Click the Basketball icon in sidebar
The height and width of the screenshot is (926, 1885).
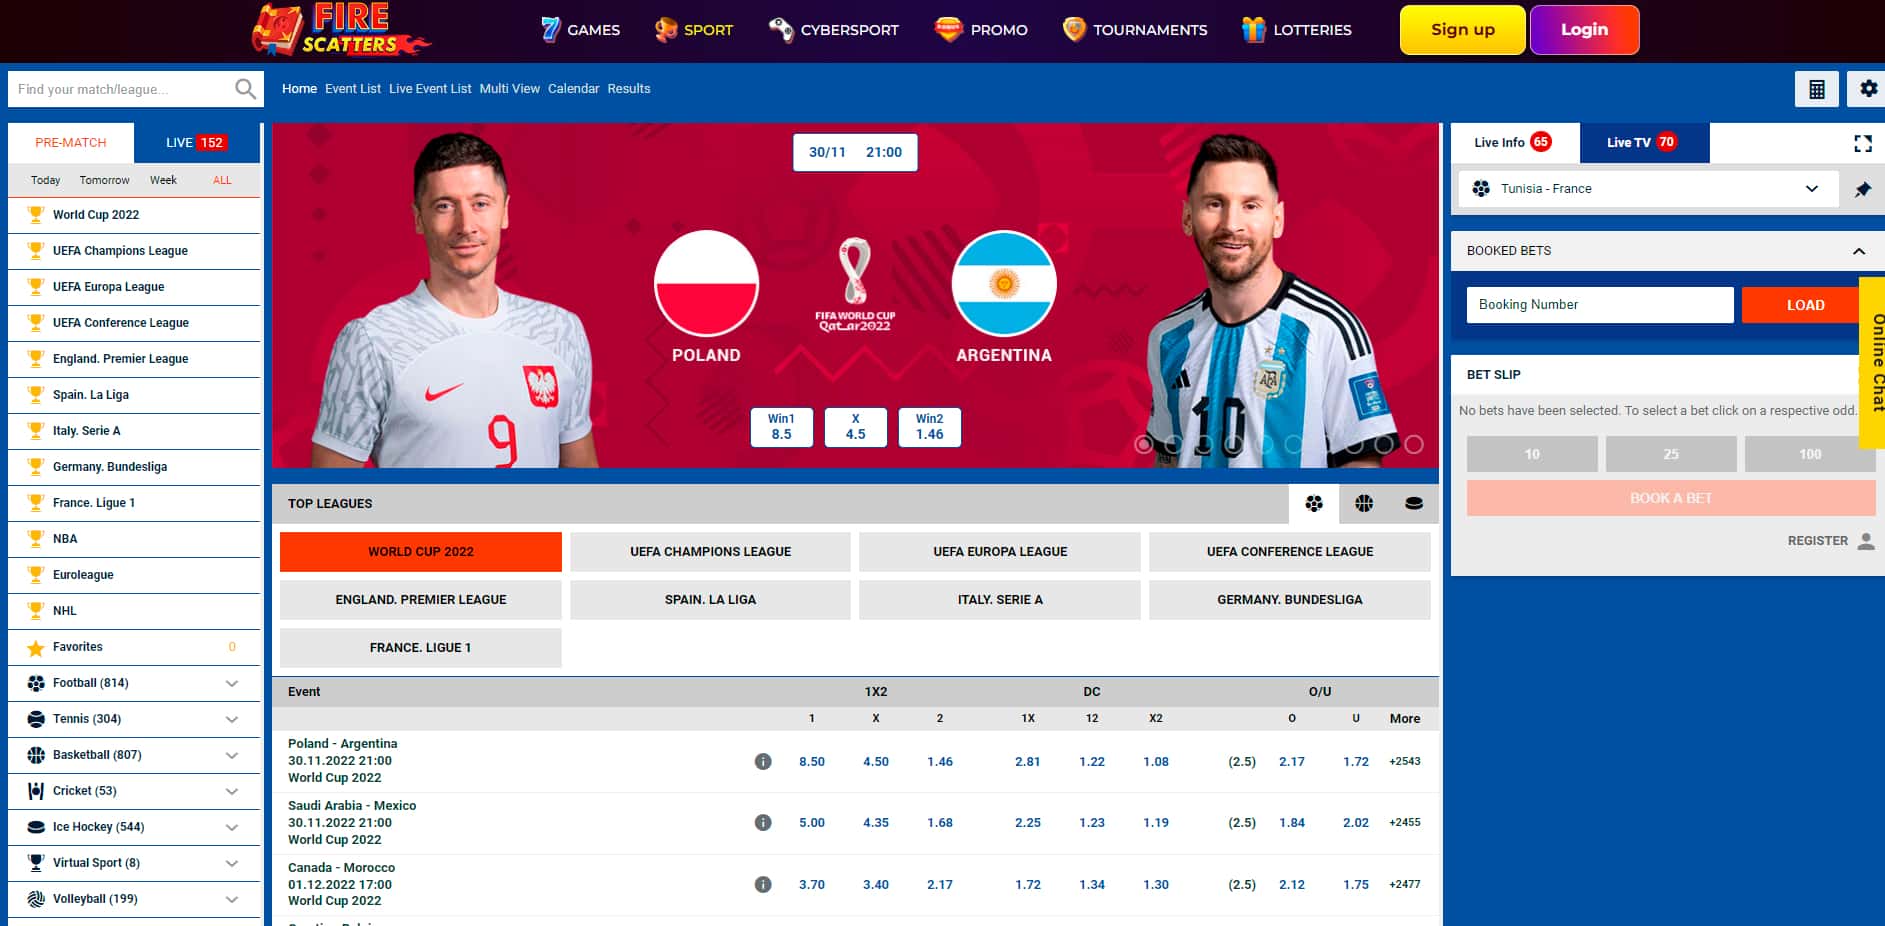pyautogui.click(x=36, y=755)
